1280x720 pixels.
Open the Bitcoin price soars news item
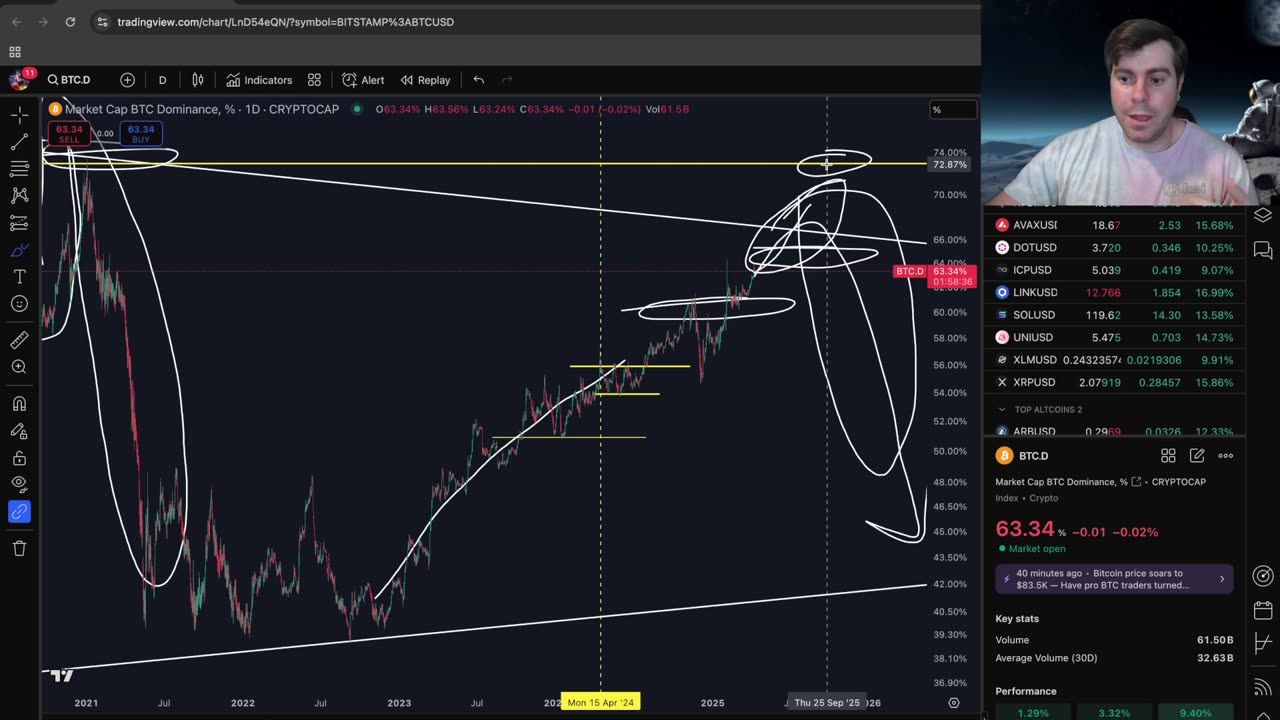(1115, 579)
